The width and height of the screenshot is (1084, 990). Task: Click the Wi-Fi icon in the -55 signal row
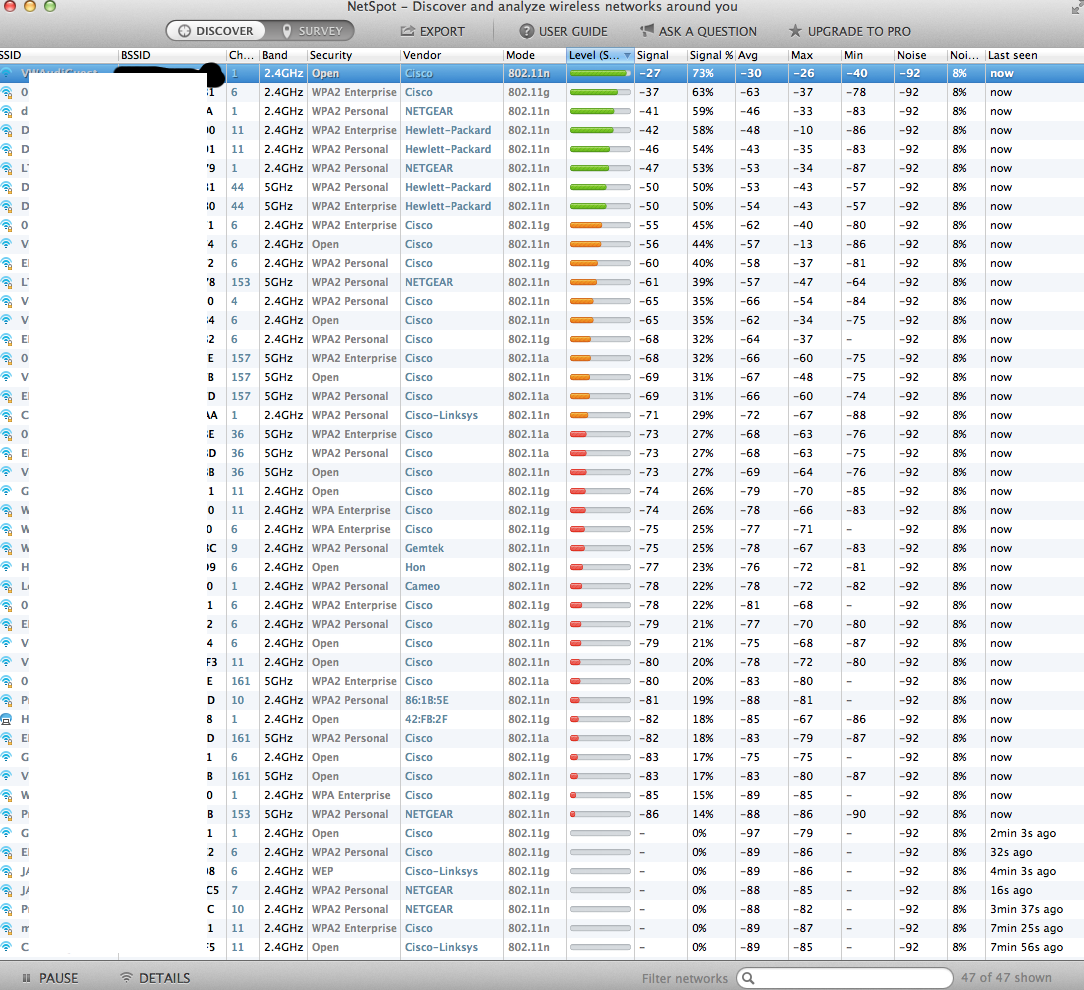[x=7, y=225]
